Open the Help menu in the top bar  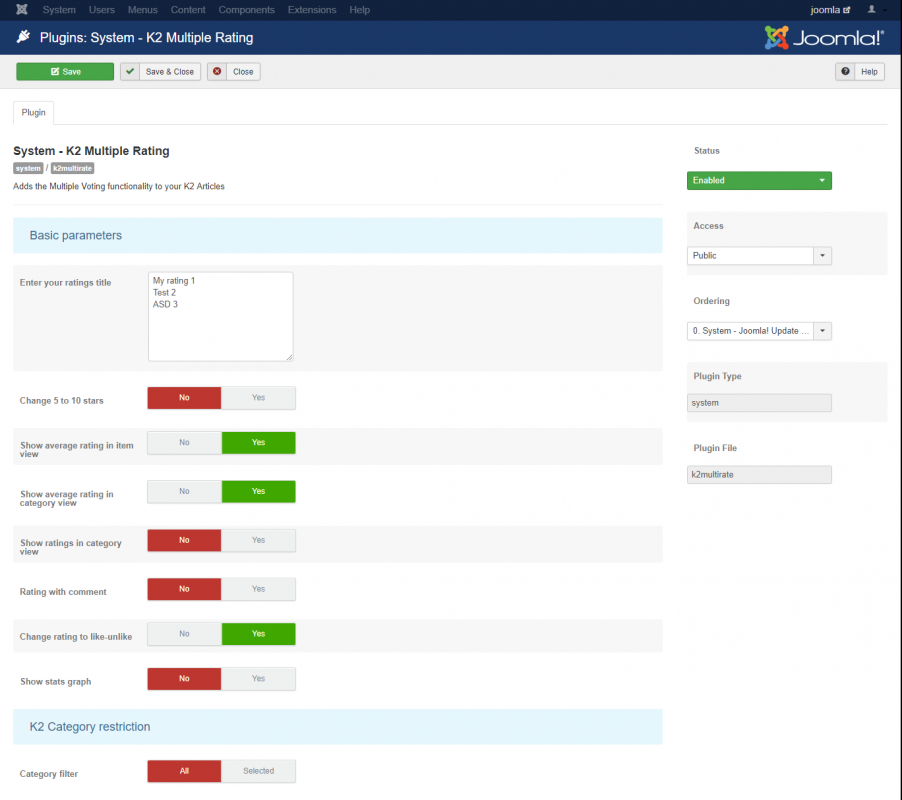(360, 10)
